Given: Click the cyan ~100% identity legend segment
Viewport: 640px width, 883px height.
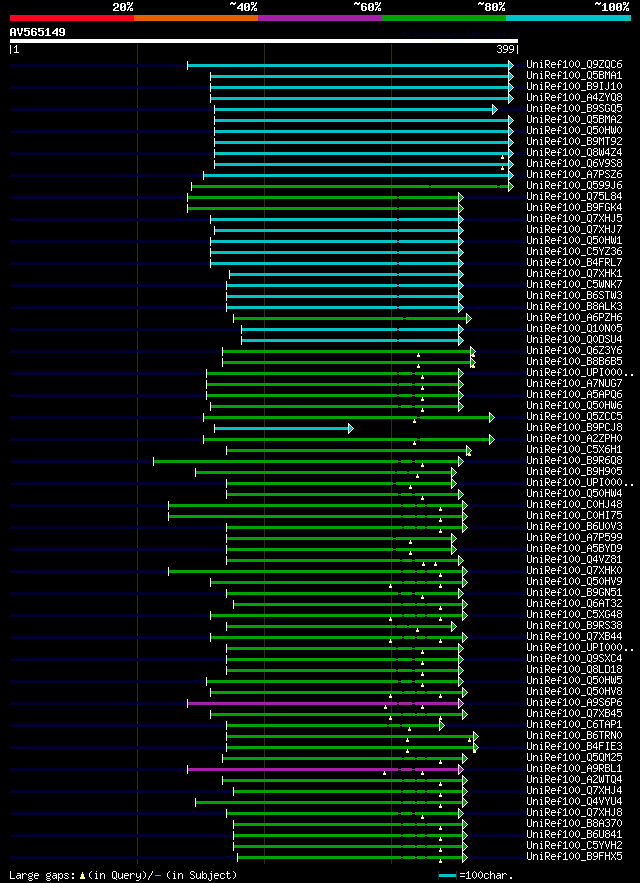Looking at the screenshot, I should (568, 18).
